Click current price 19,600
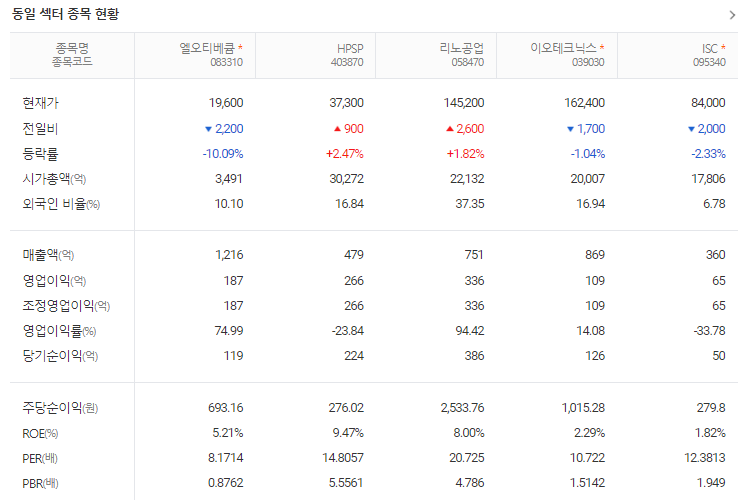Screen dimensions: 739x500 tap(226, 103)
